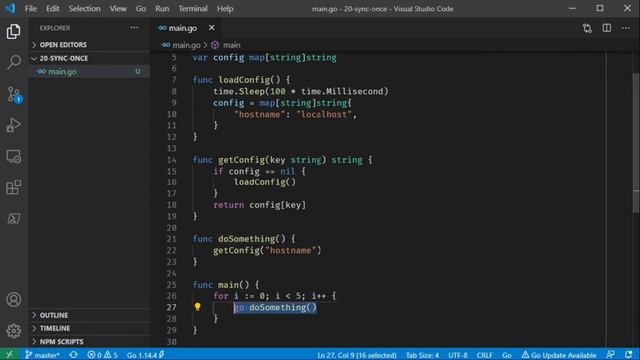The height and width of the screenshot is (360, 640).
Task: Click the master branch in status bar
Action: click(42, 355)
